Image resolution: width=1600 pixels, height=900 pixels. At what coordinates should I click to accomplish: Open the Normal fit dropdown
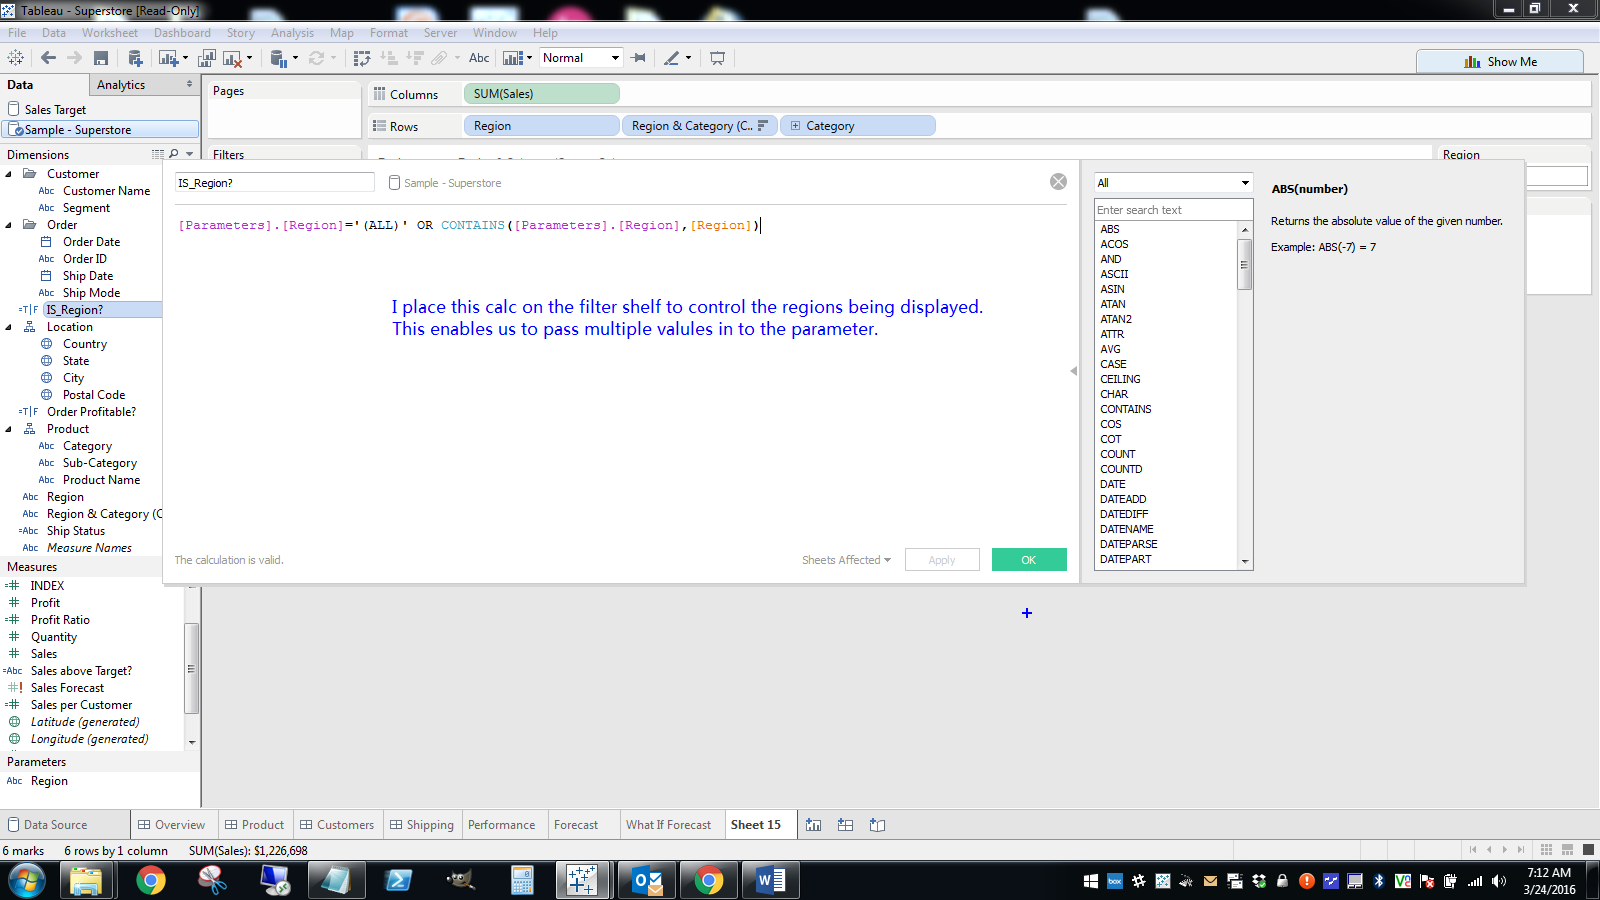tap(580, 57)
